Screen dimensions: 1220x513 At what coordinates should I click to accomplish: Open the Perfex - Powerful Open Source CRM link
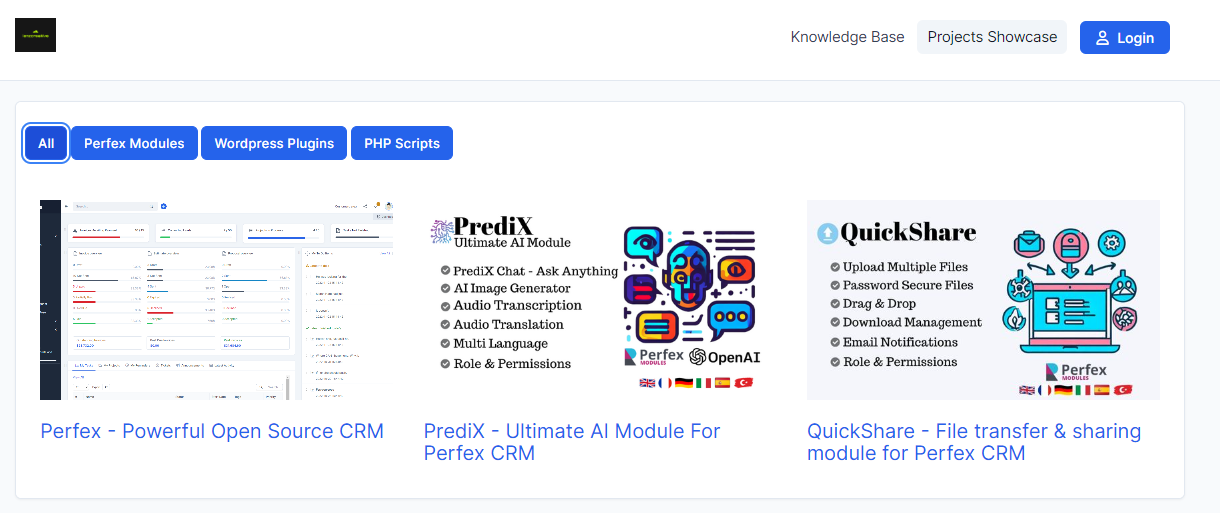coord(212,431)
